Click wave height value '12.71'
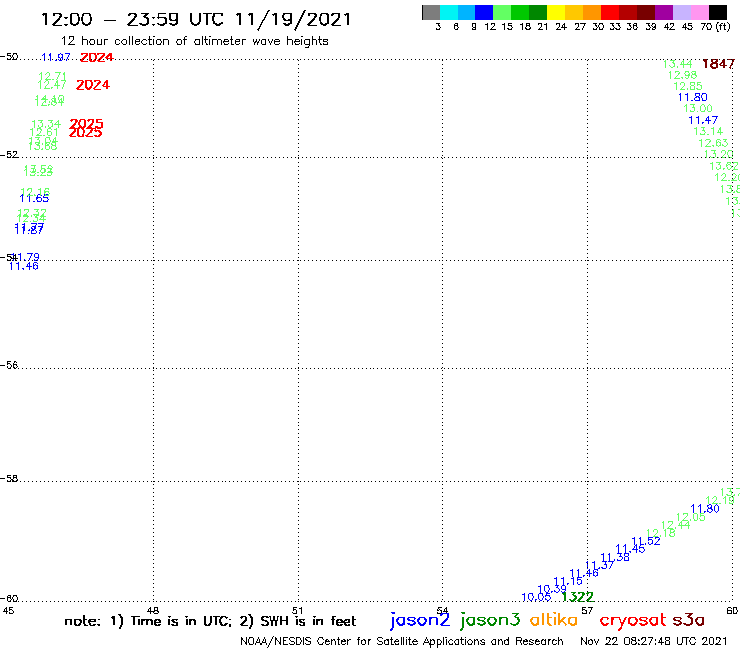Viewport: 740px width, 650px height. point(52,76)
